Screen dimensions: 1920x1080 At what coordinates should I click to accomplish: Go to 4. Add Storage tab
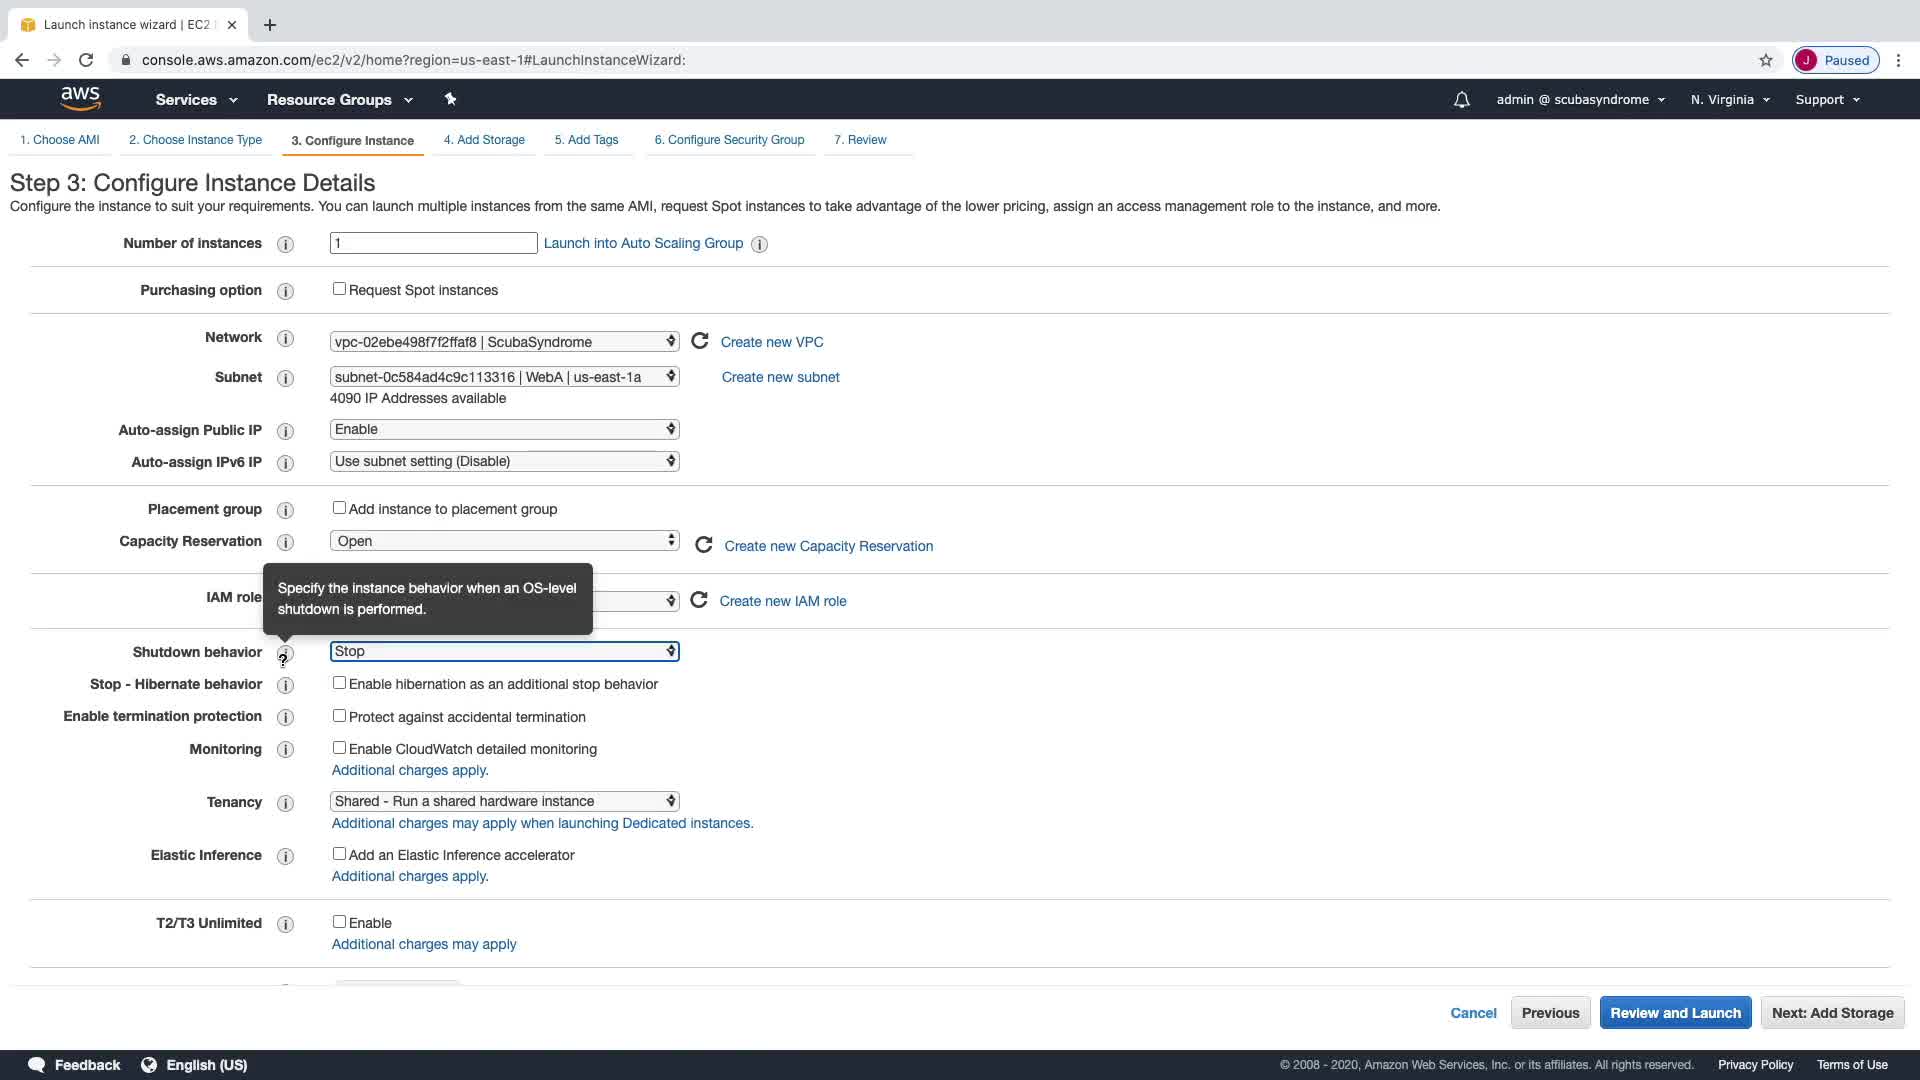(484, 140)
